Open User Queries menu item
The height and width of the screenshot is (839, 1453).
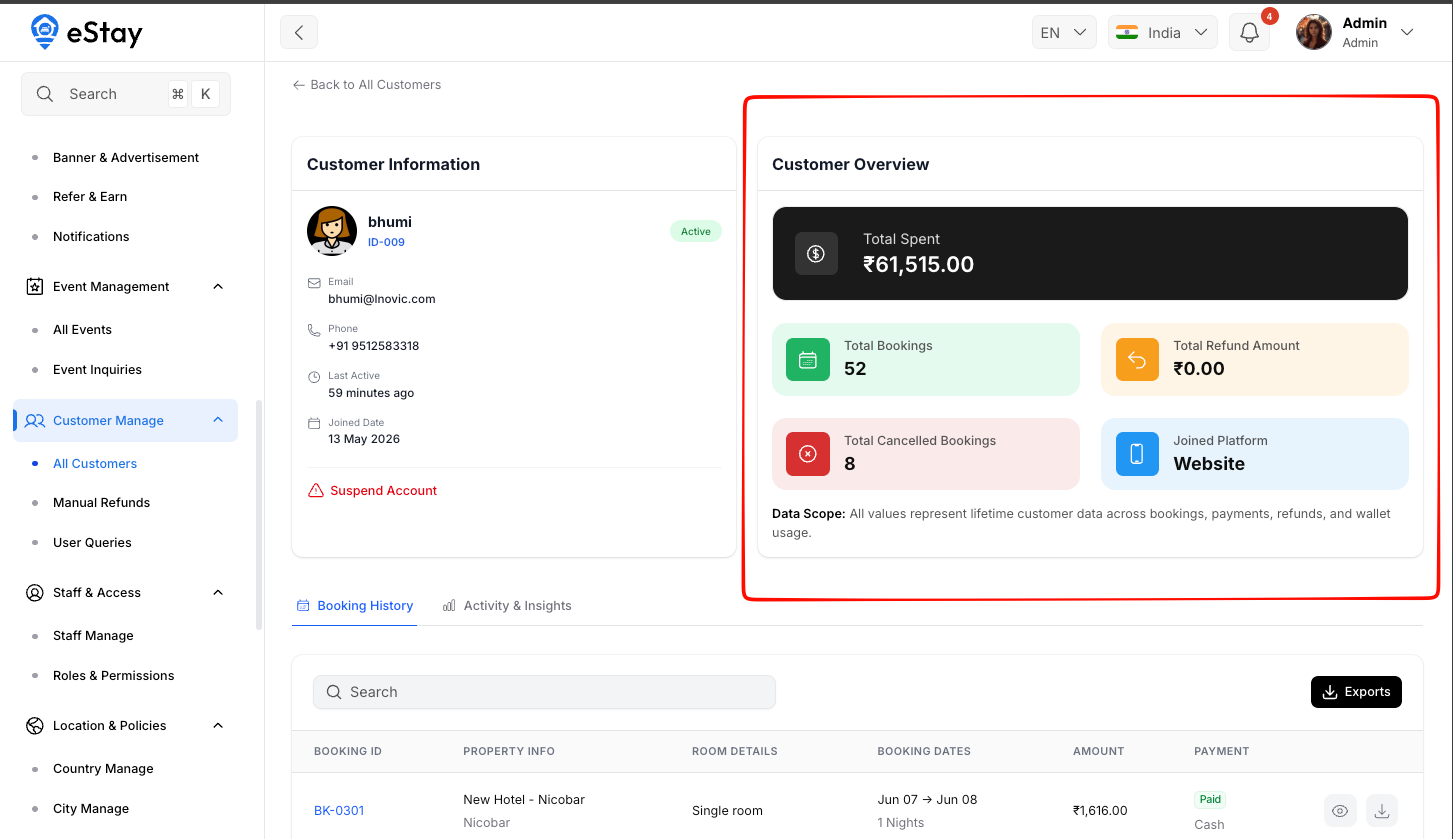coord(92,543)
